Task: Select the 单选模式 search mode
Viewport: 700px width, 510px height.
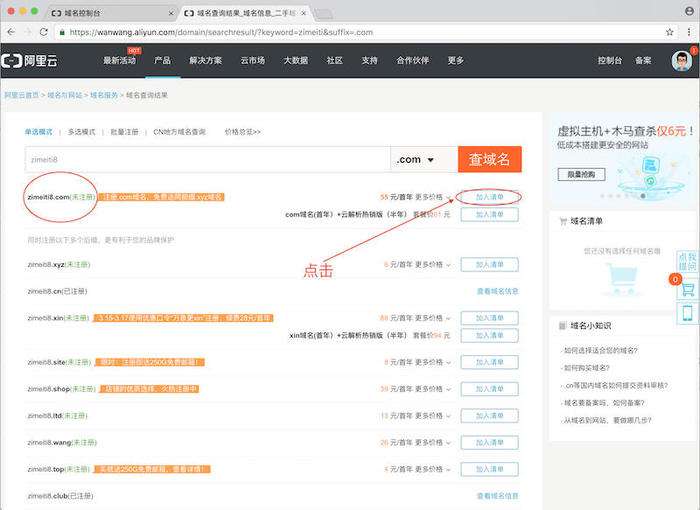Action: click(x=38, y=132)
